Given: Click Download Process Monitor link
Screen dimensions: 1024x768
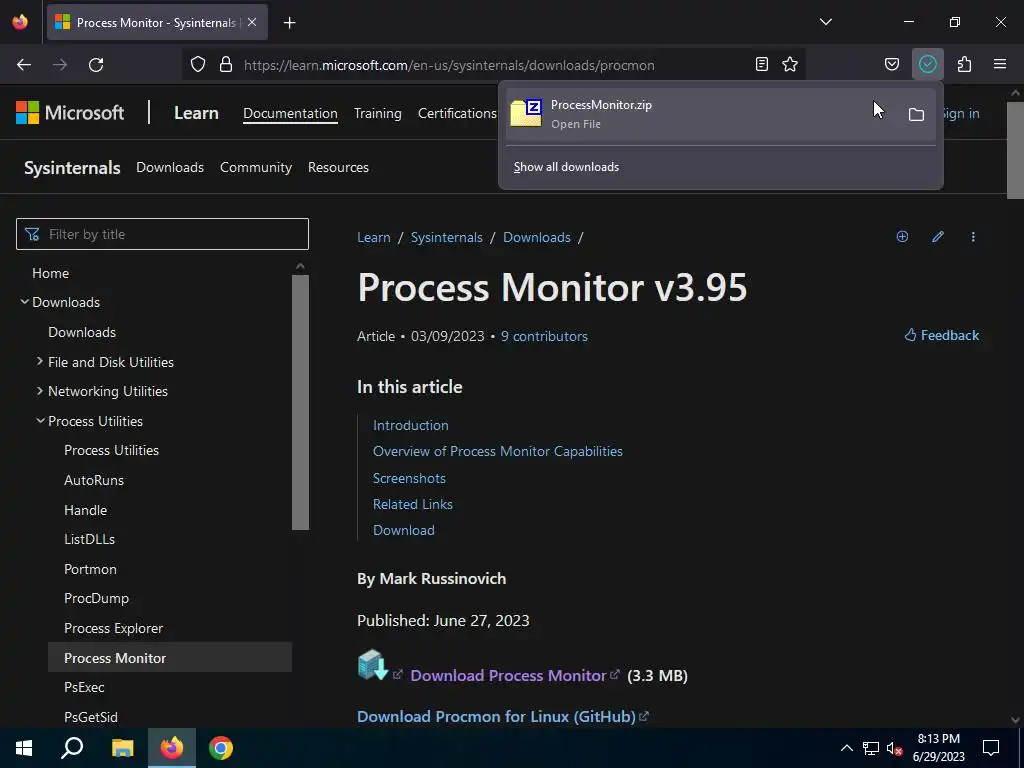Looking at the screenshot, I should point(508,675).
